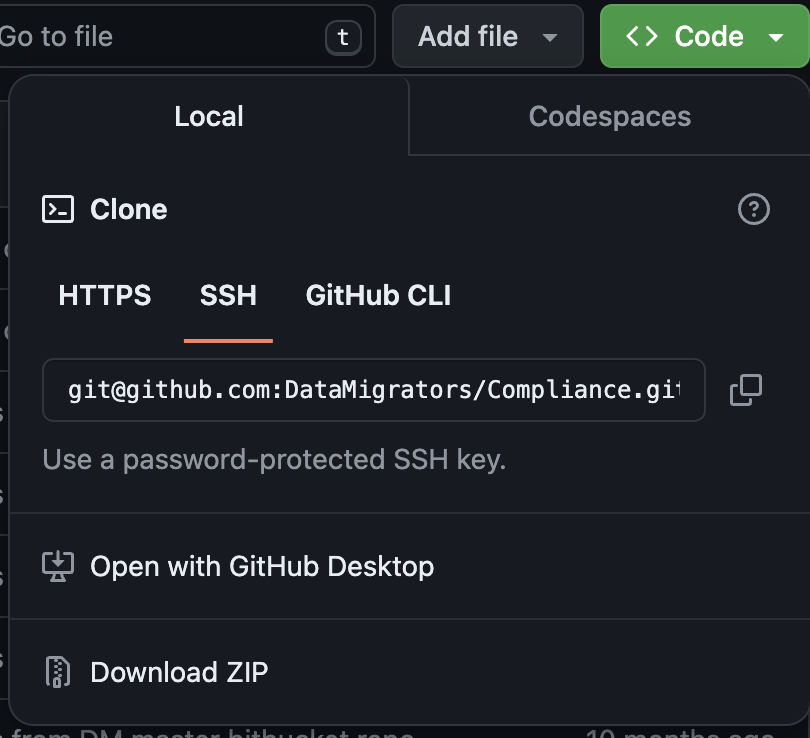
Task: Expand the Add file dropdown
Action: [x=487, y=37]
